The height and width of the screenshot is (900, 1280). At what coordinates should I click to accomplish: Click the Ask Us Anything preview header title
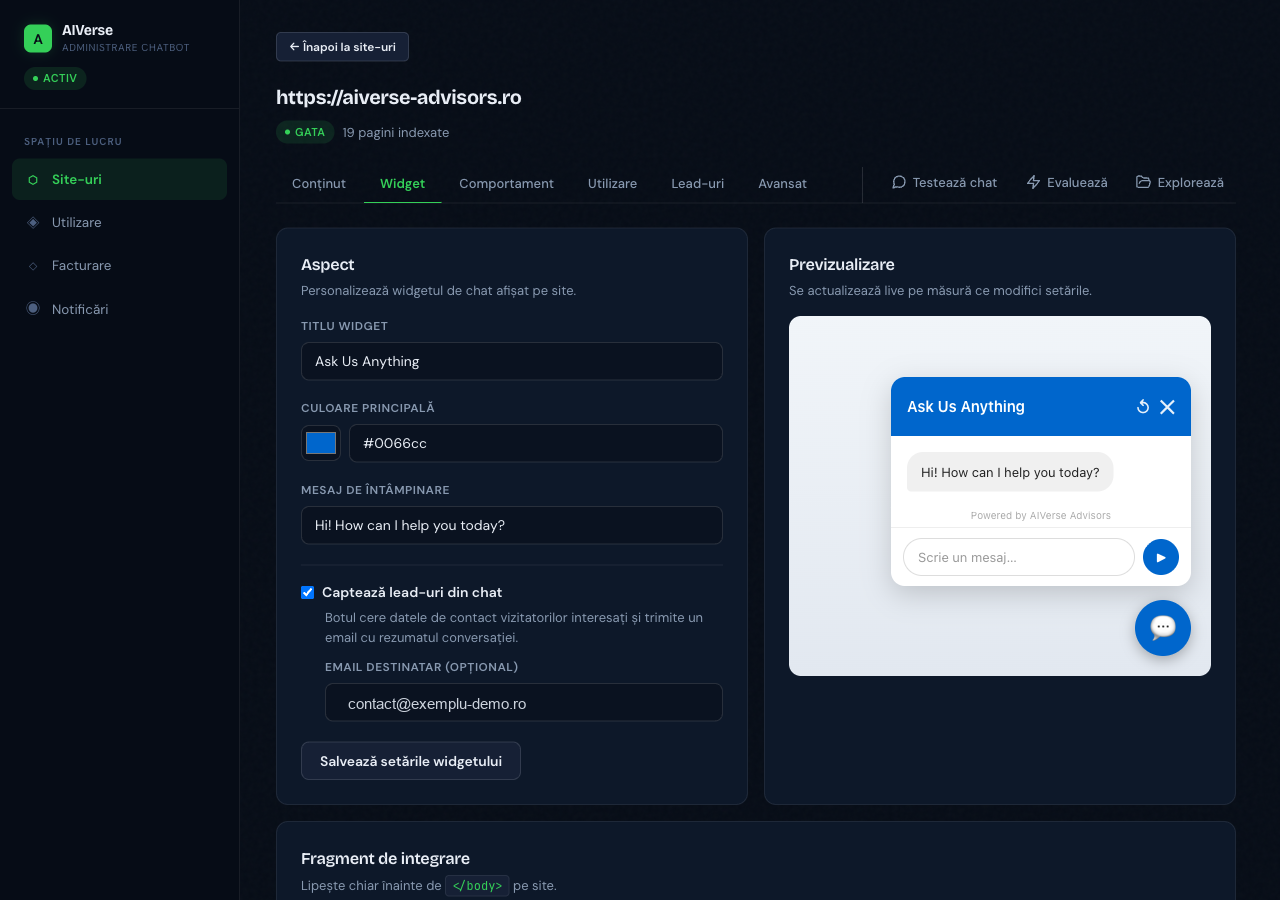pos(966,406)
